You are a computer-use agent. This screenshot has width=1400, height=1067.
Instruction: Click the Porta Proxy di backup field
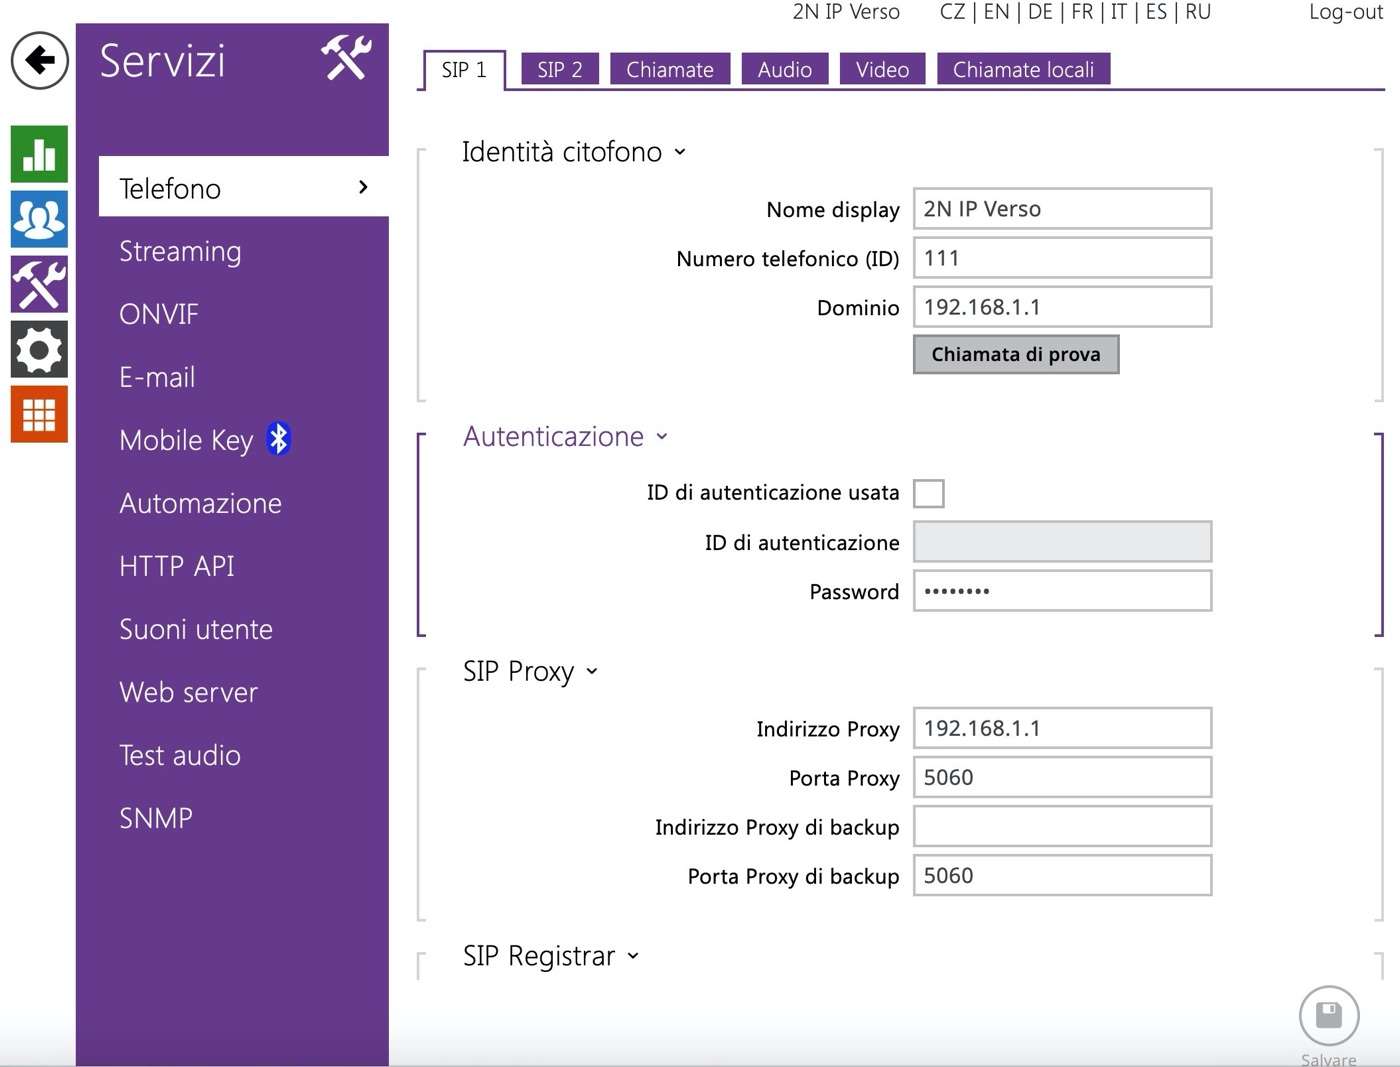(1063, 875)
